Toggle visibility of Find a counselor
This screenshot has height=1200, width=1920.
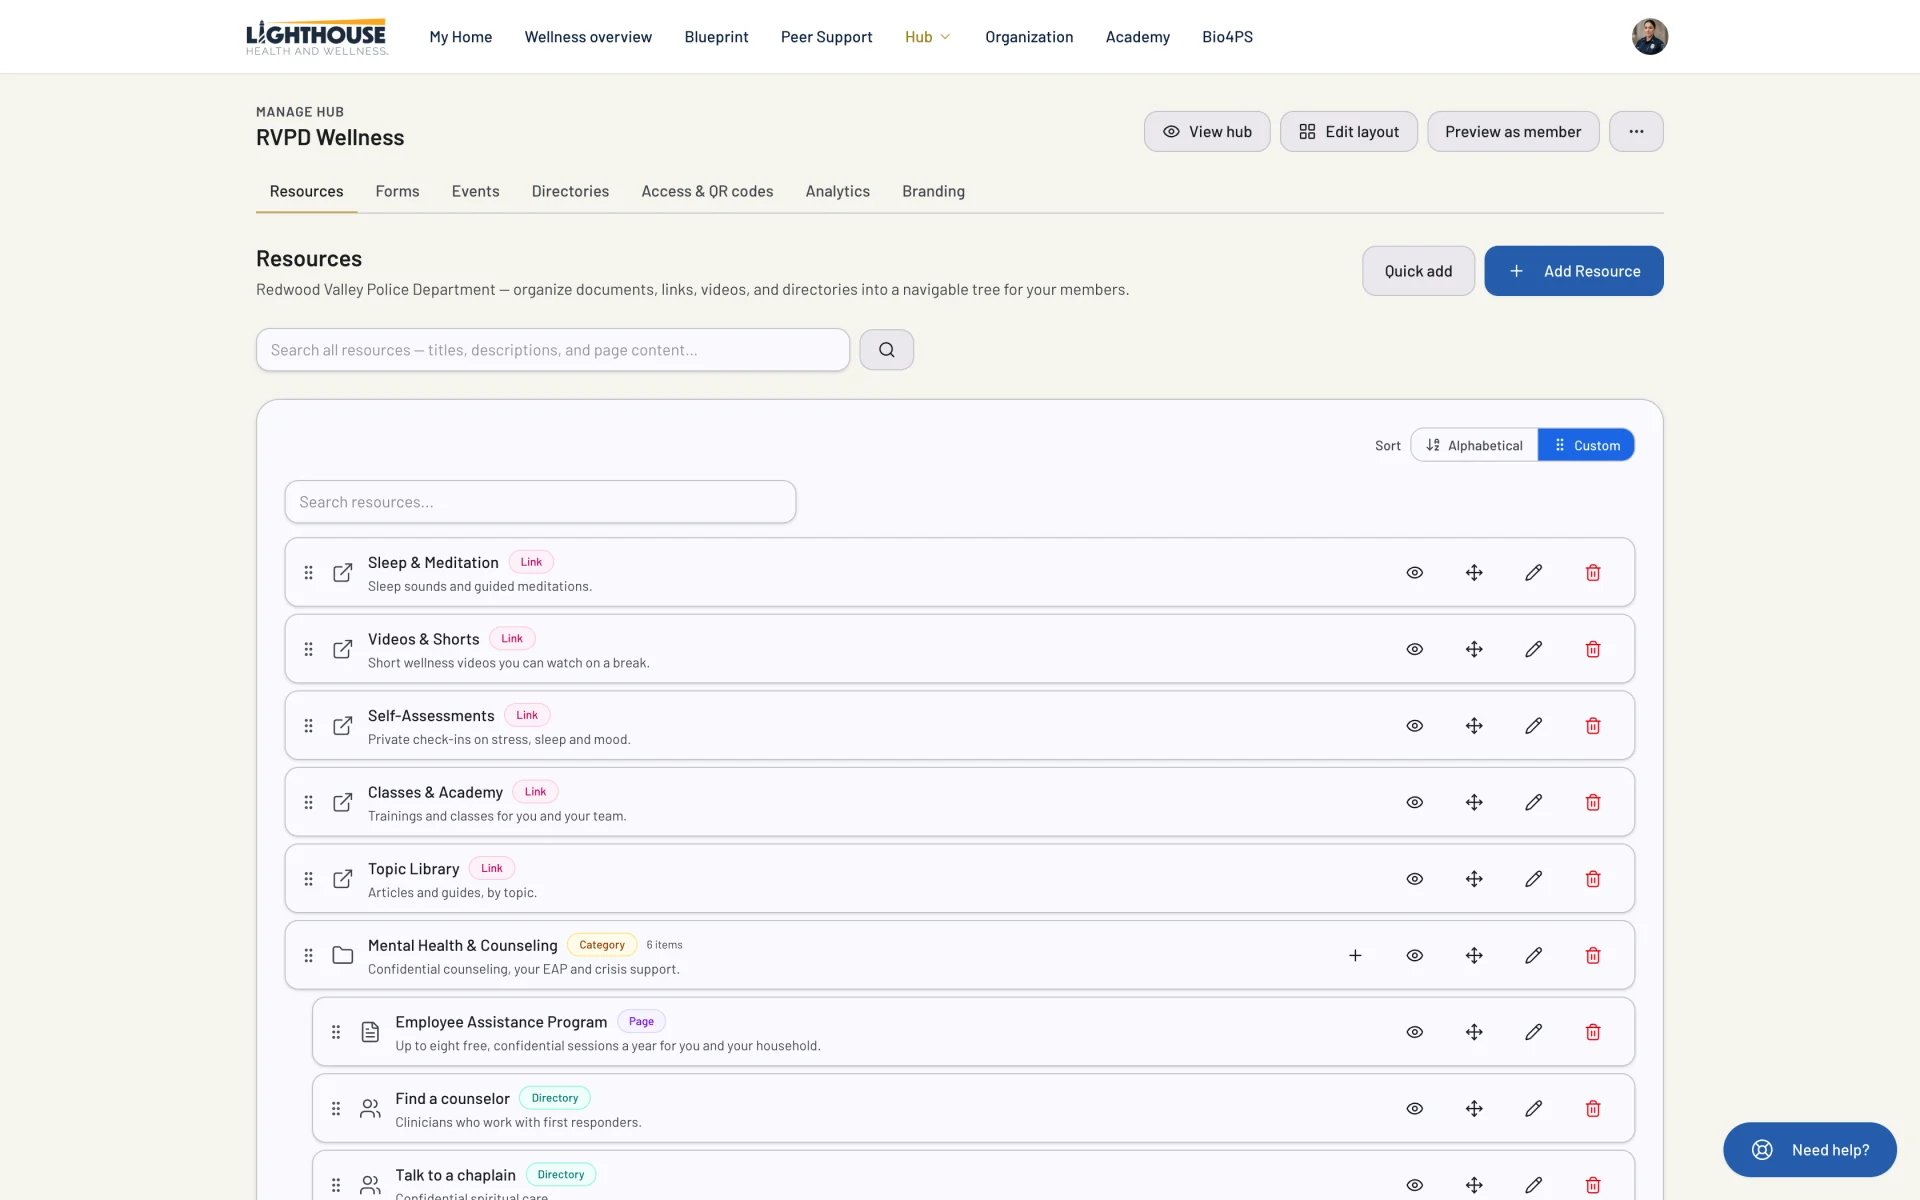click(1414, 1108)
